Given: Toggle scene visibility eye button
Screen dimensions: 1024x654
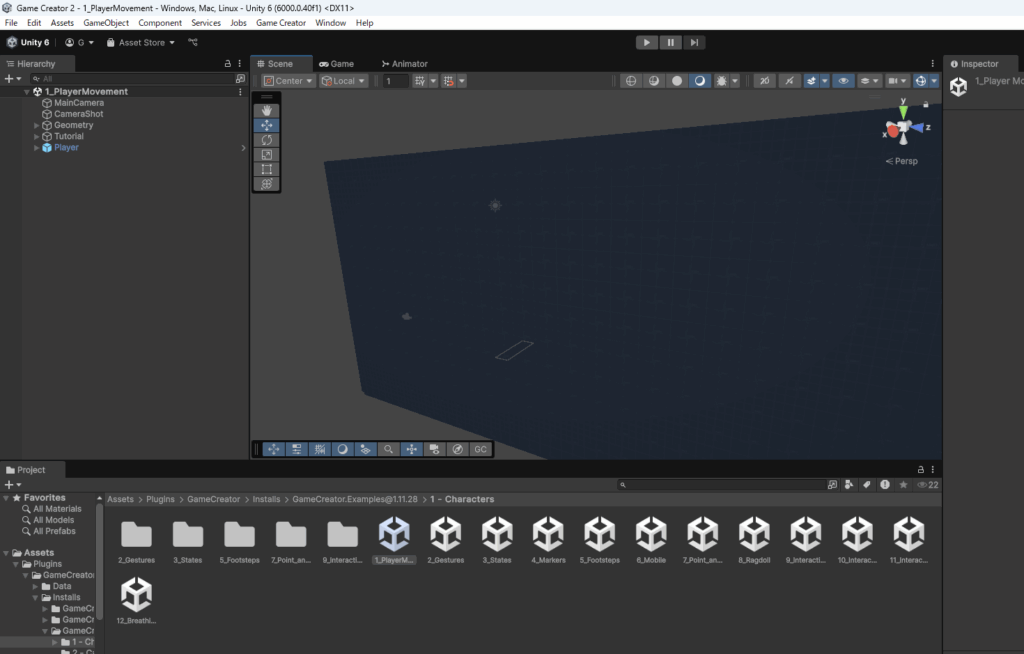Looking at the screenshot, I should click(x=843, y=81).
